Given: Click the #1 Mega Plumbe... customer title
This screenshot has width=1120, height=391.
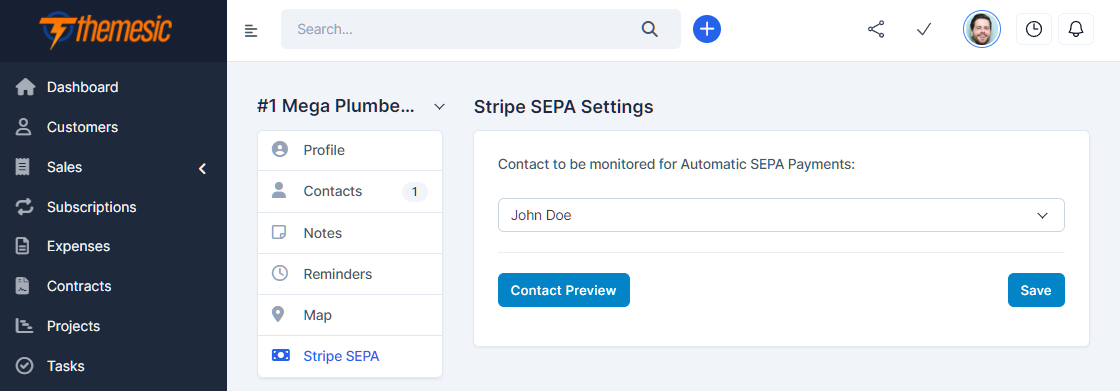Looking at the screenshot, I should [x=336, y=107].
